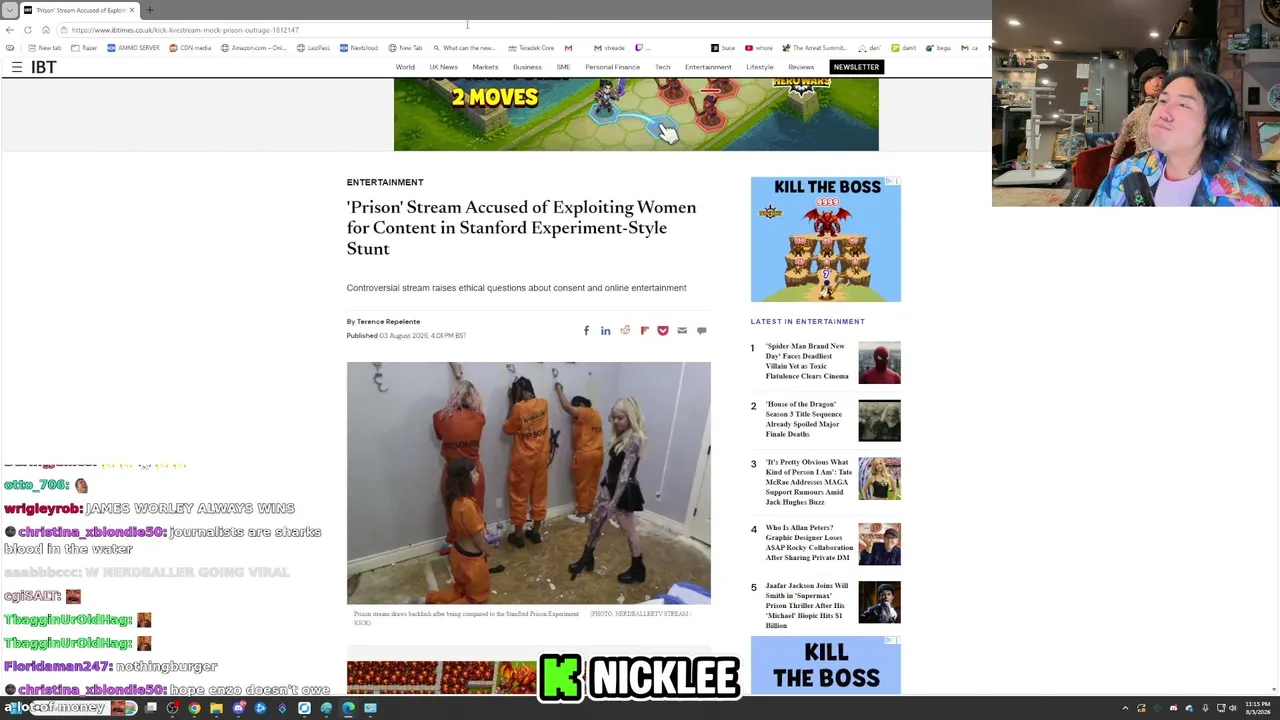The image size is (1280, 720).
Task: Save article to Pocket
Action: [x=663, y=331]
